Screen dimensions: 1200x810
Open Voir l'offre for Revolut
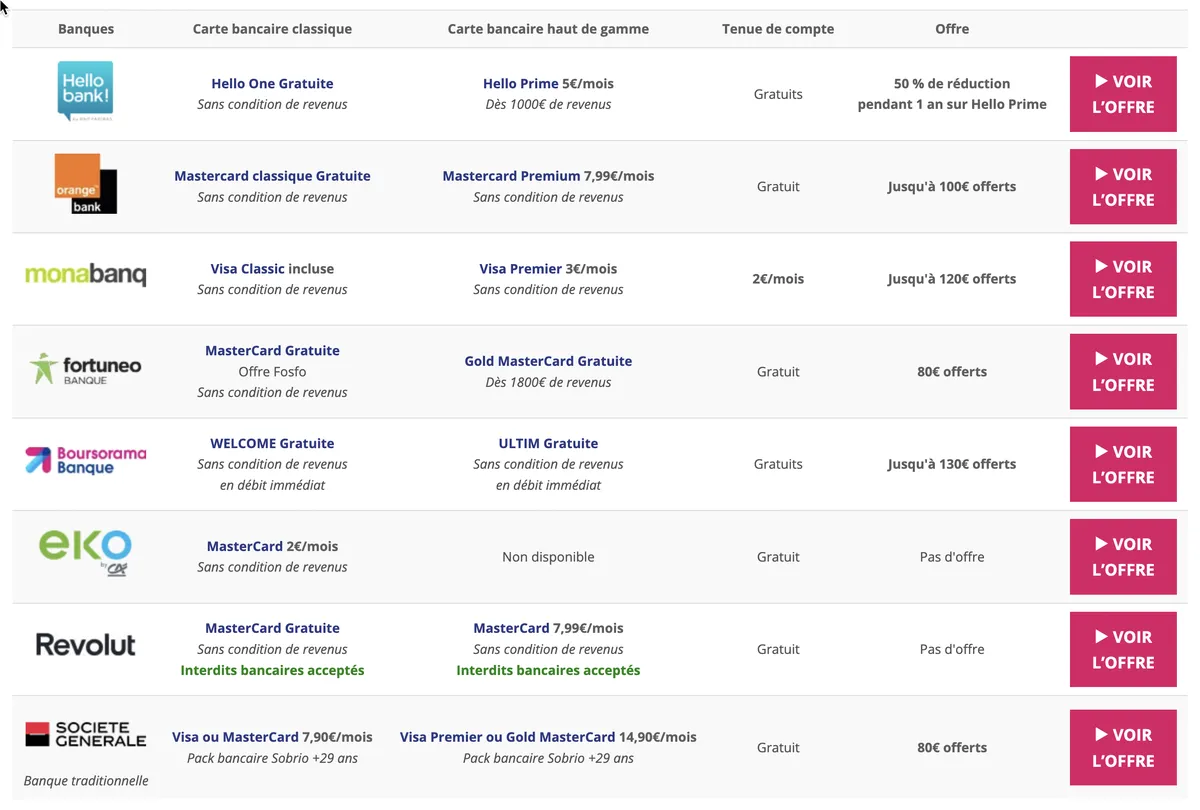[x=1123, y=649]
